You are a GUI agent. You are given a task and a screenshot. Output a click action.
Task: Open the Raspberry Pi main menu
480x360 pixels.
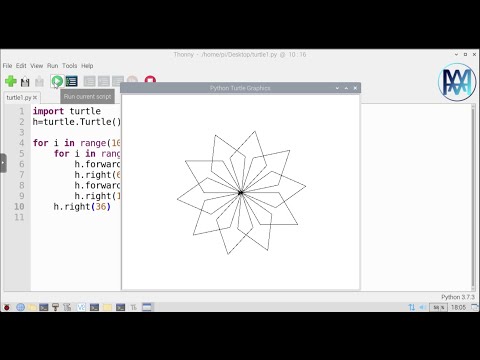click(7, 307)
